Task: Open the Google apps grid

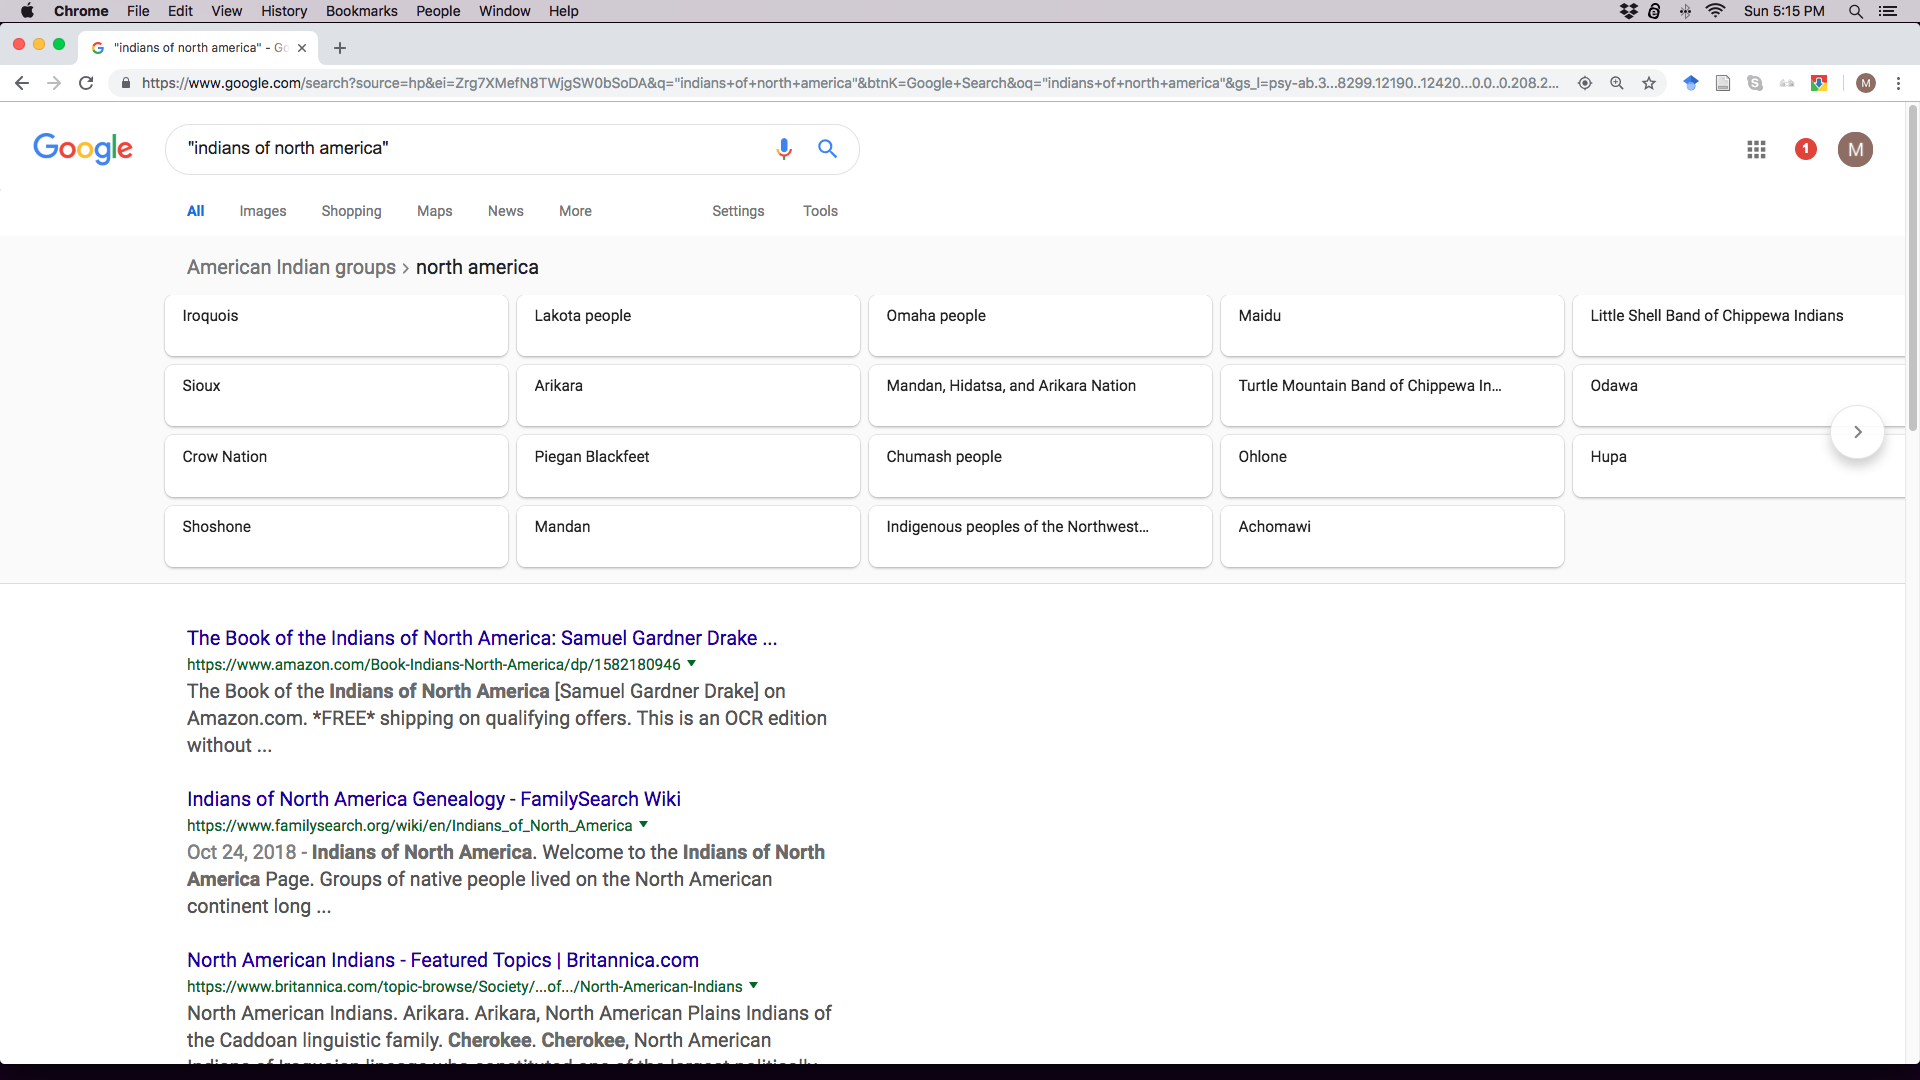Action: pyautogui.click(x=1756, y=150)
